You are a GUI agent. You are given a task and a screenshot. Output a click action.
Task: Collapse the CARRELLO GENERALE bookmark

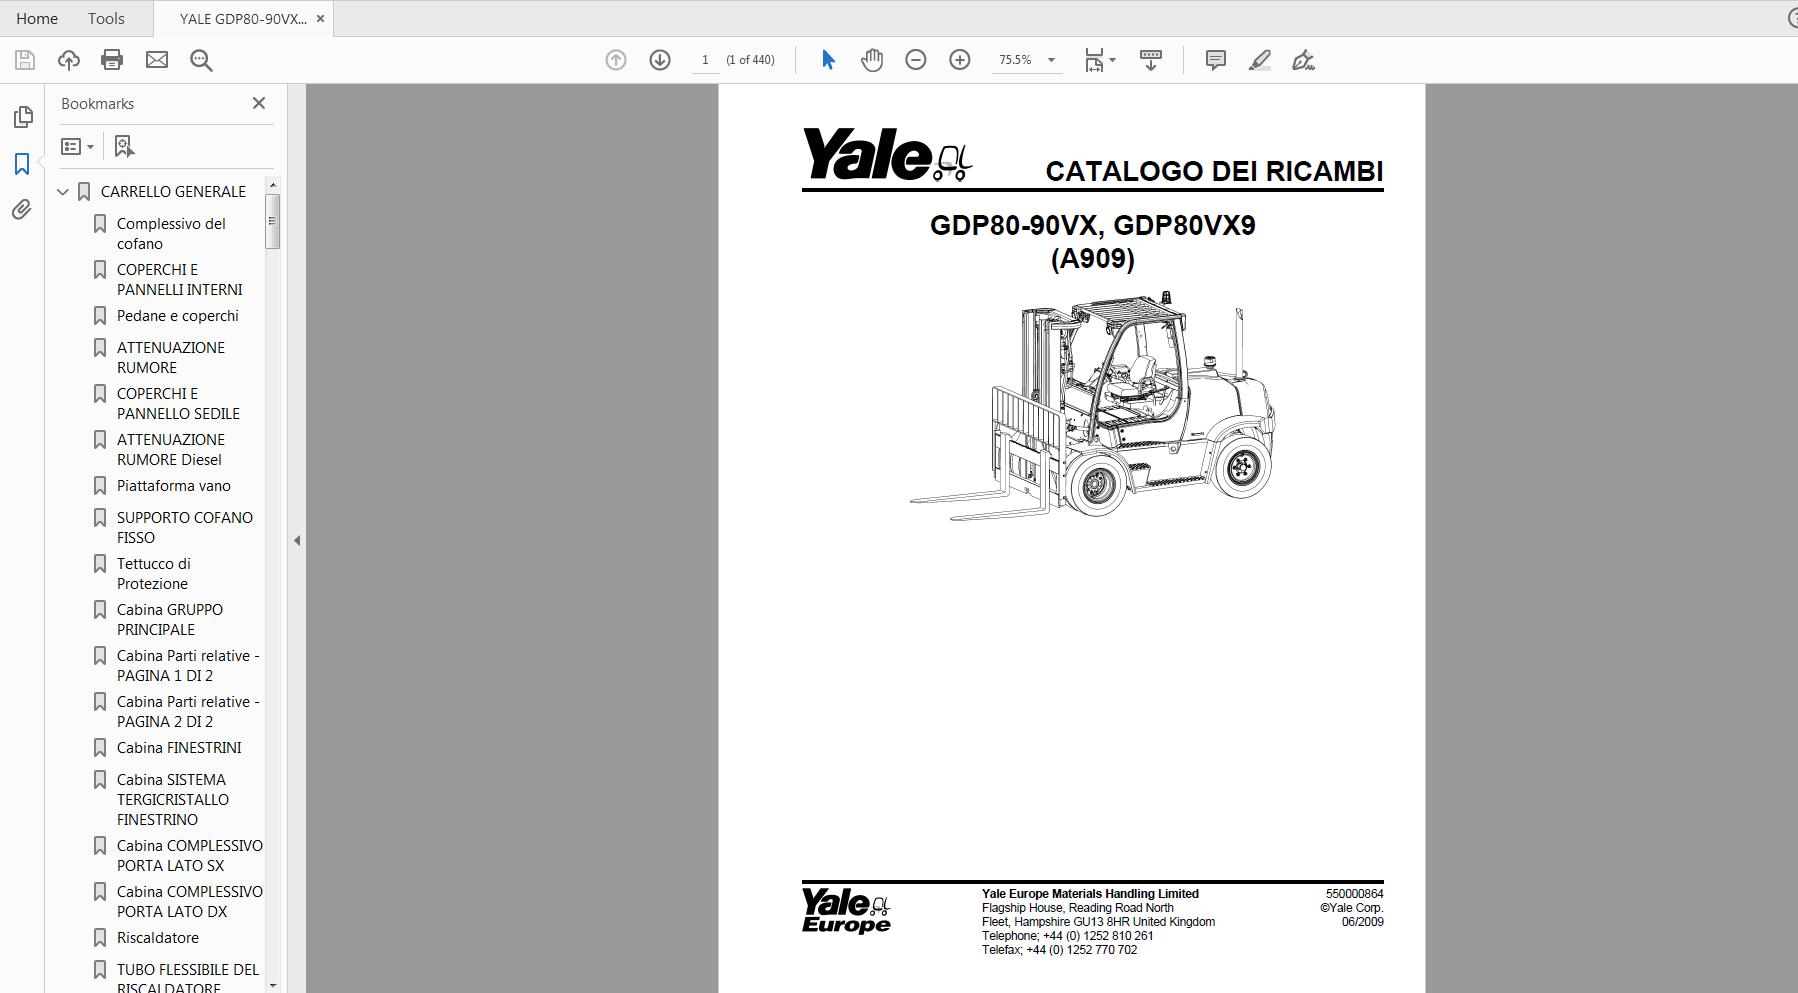(62, 191)
